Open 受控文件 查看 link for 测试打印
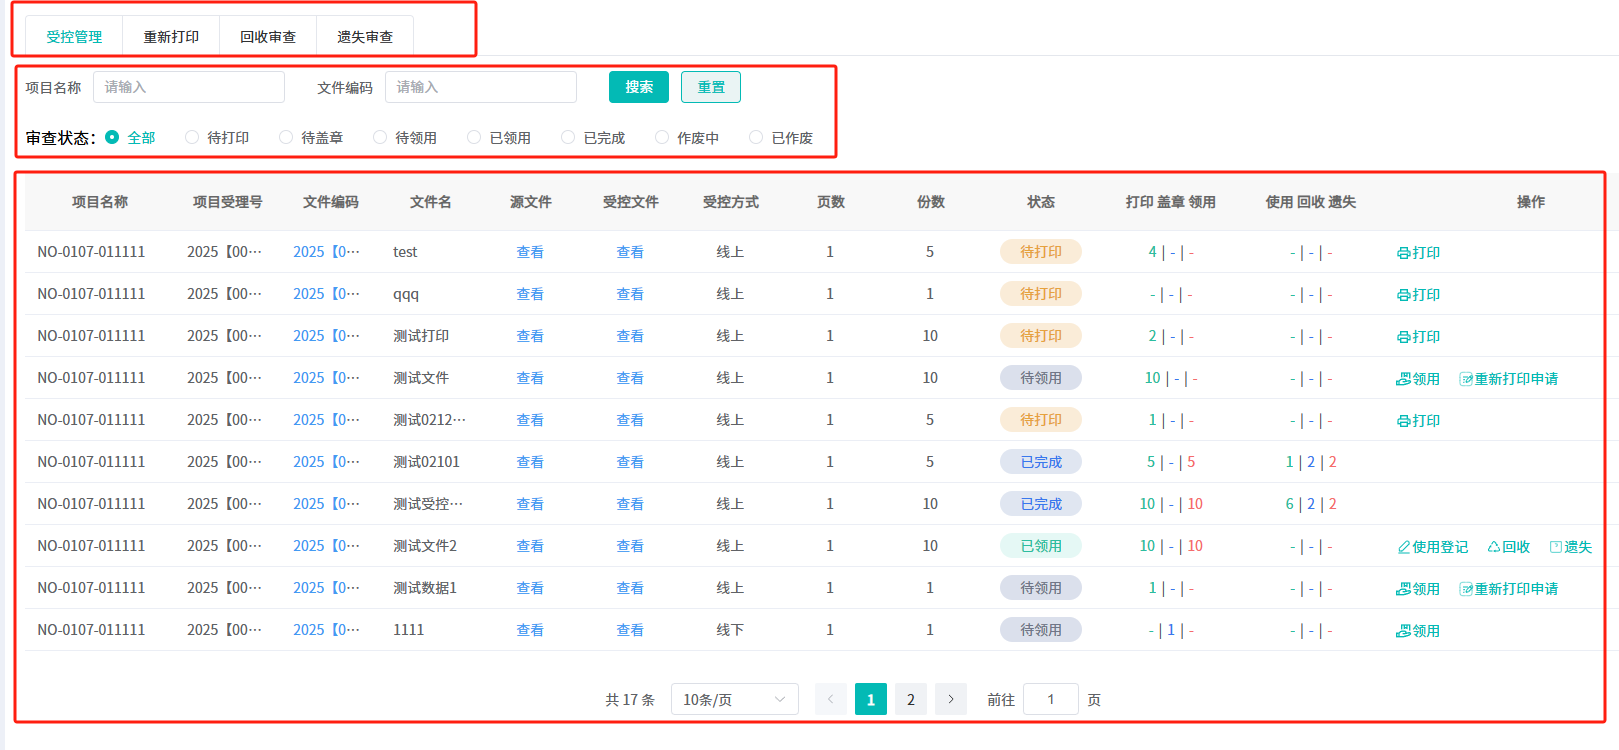 click(x=630, y=336)
